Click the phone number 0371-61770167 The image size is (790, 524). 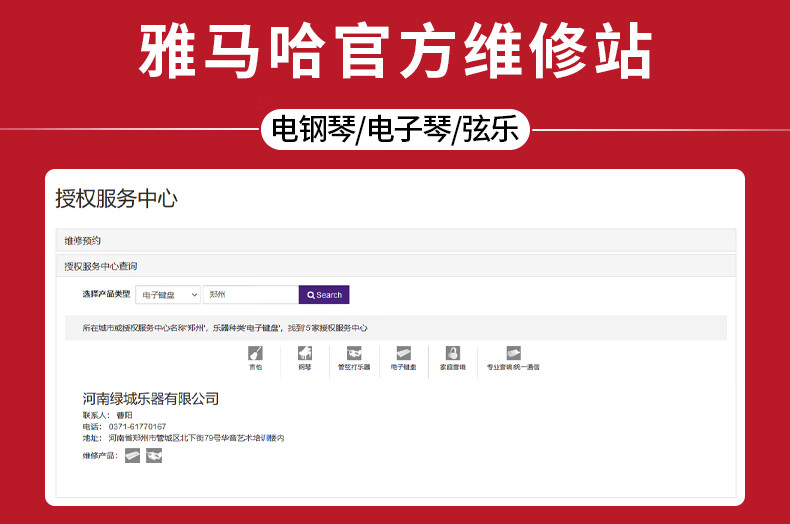point(137,426)
